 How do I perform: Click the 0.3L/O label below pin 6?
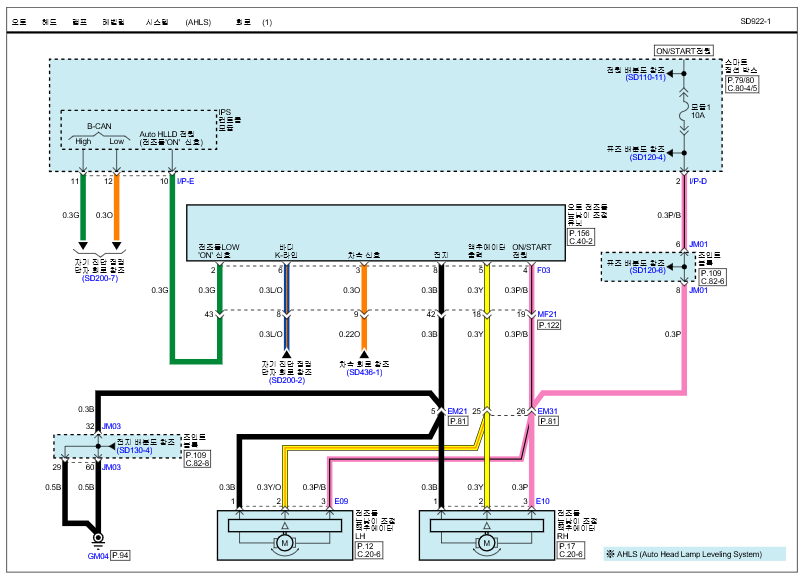(x=271, y=290)
